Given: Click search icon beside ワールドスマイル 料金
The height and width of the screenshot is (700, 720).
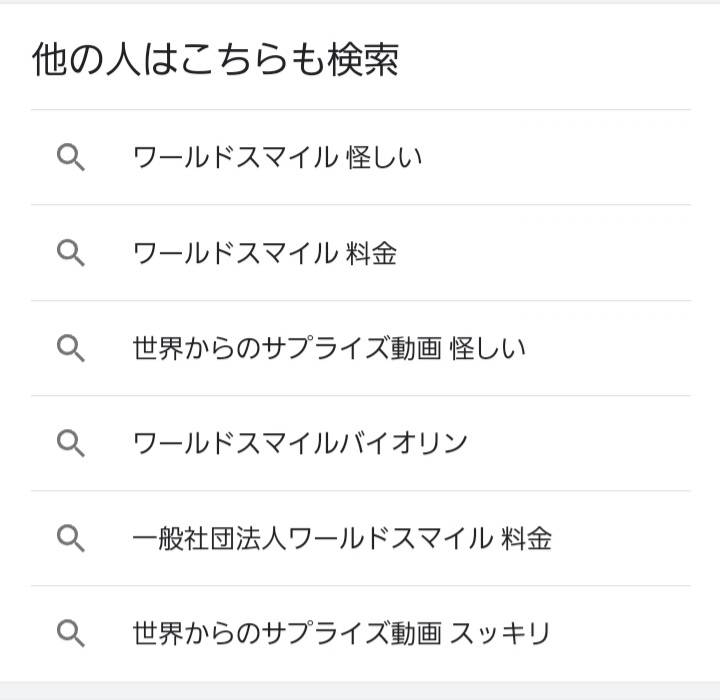Looking at the screenshot, I should [70, 253].
